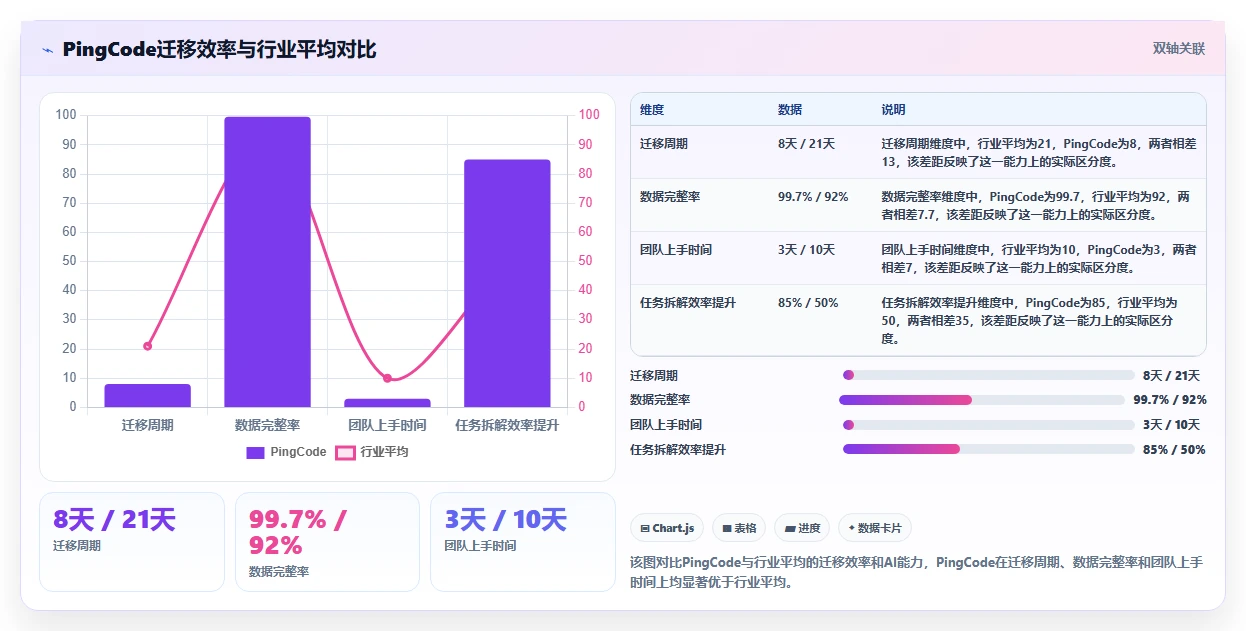Toggle 行业平均 legend color box

click(345, 452)
